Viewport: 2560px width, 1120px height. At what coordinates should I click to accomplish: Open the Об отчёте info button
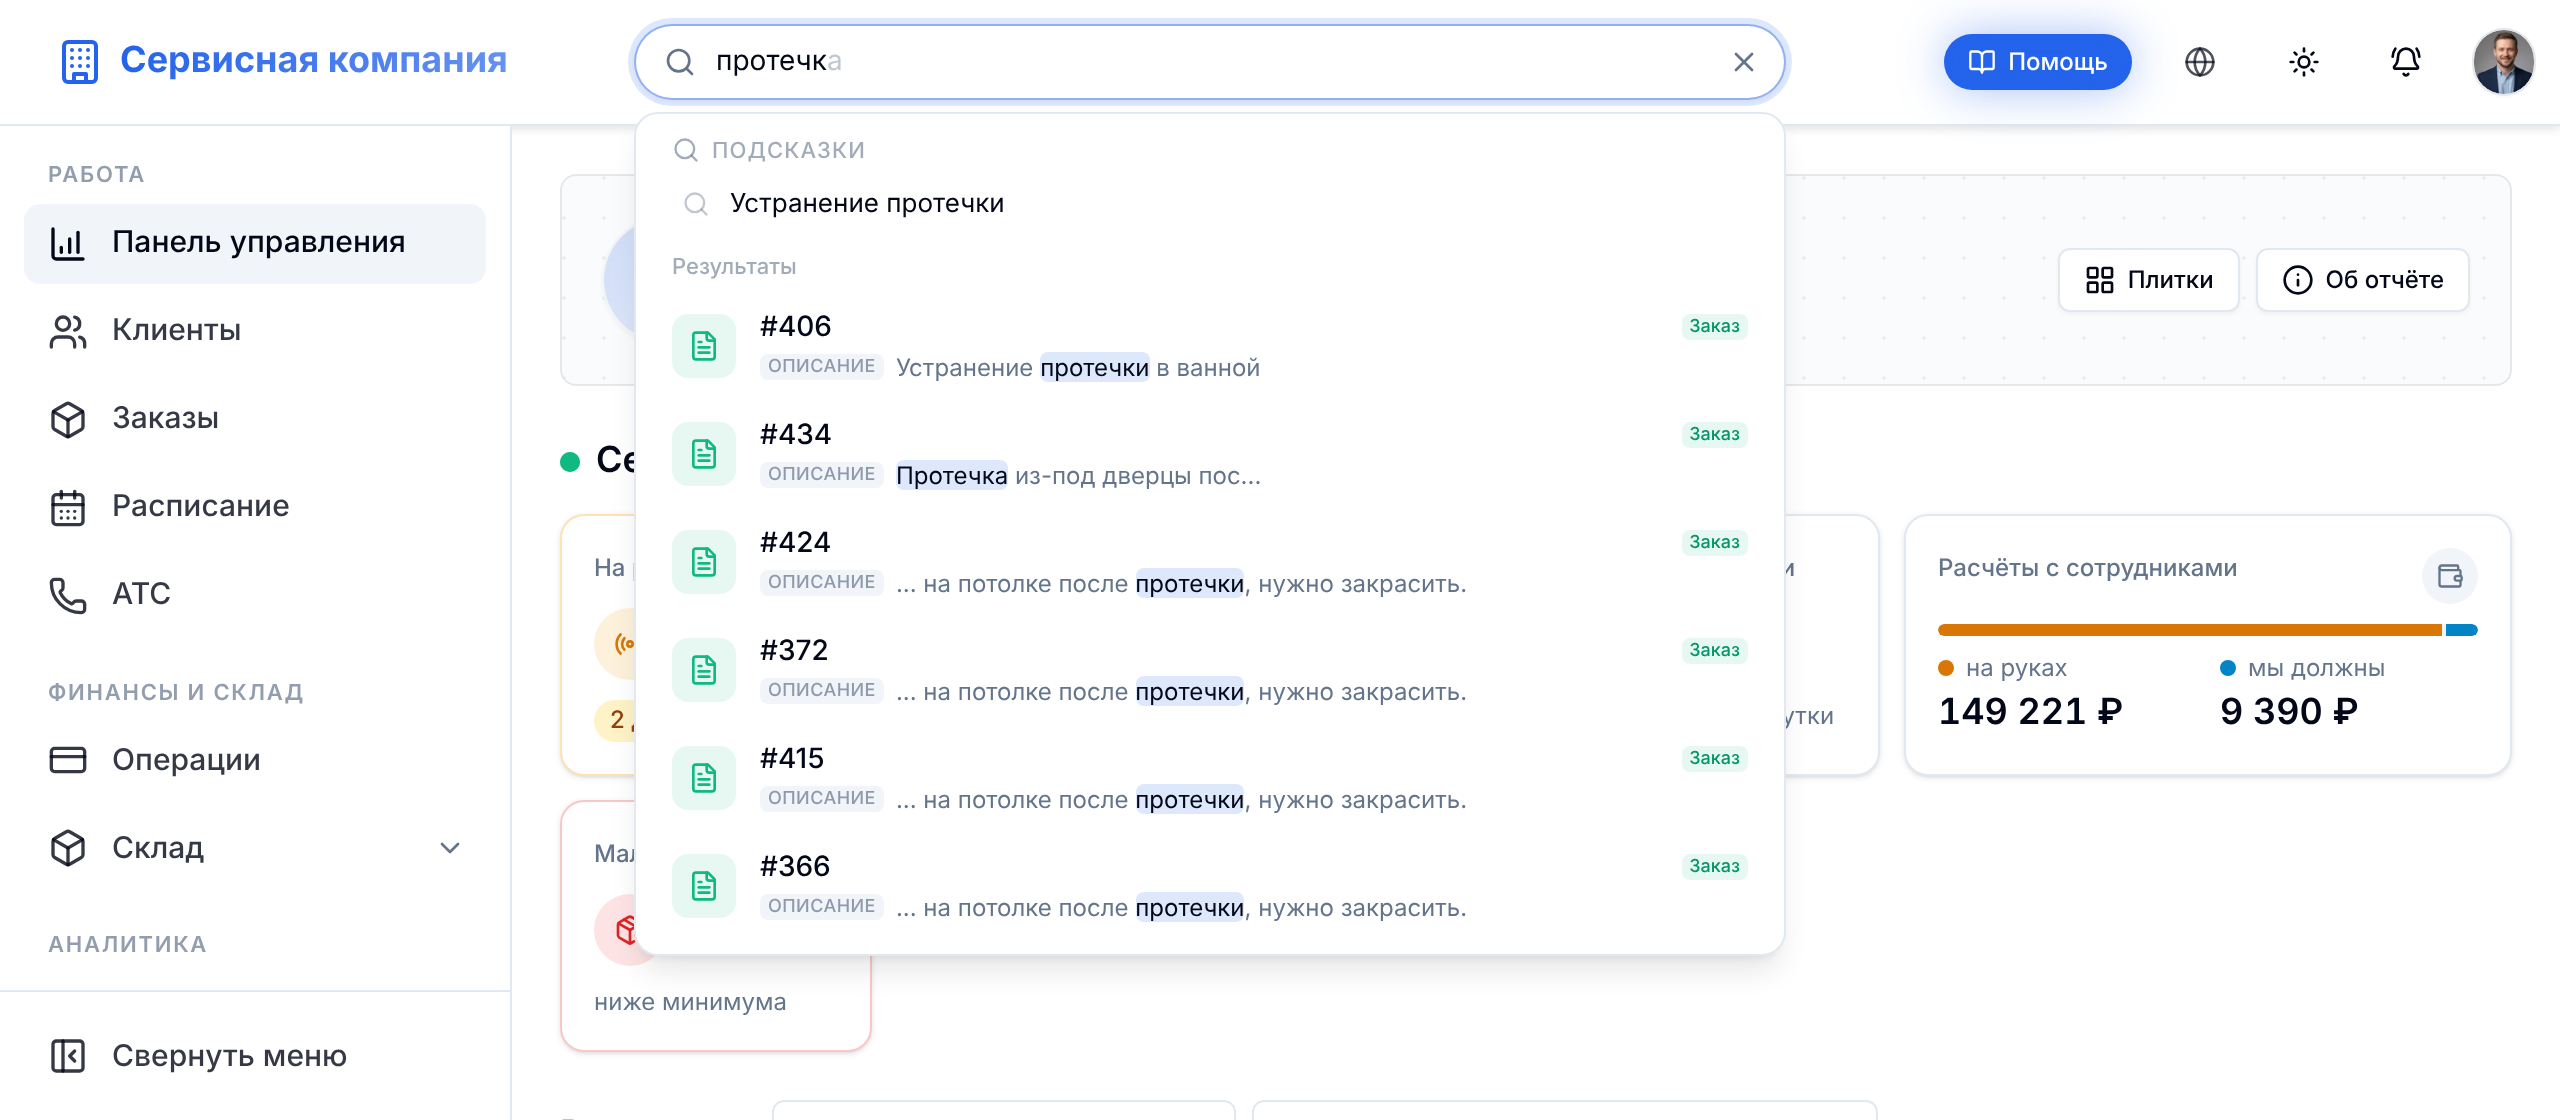click(2363, 280)
